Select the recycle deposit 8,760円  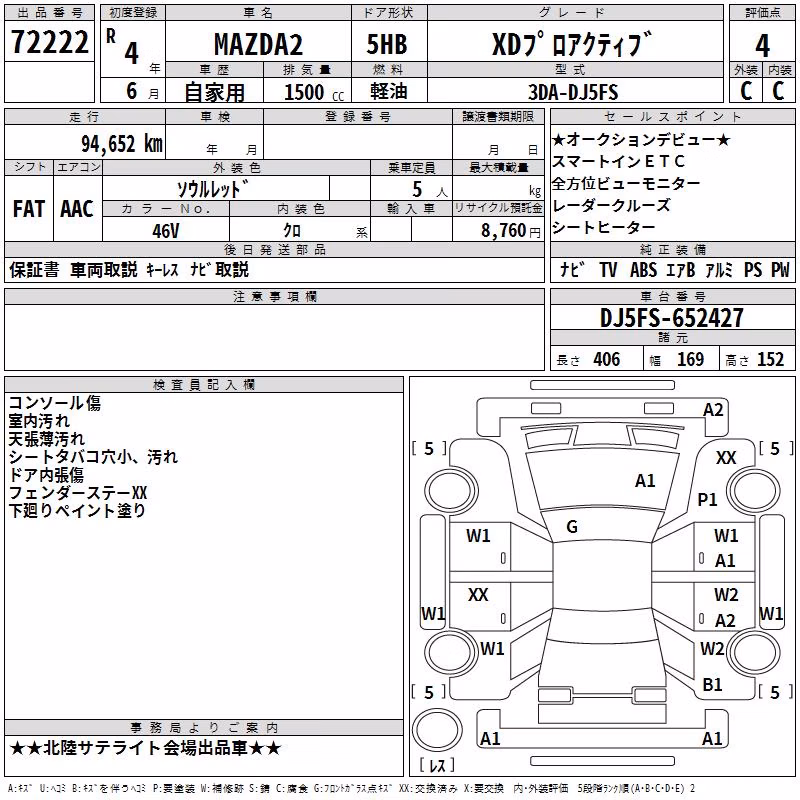point(510,231)
